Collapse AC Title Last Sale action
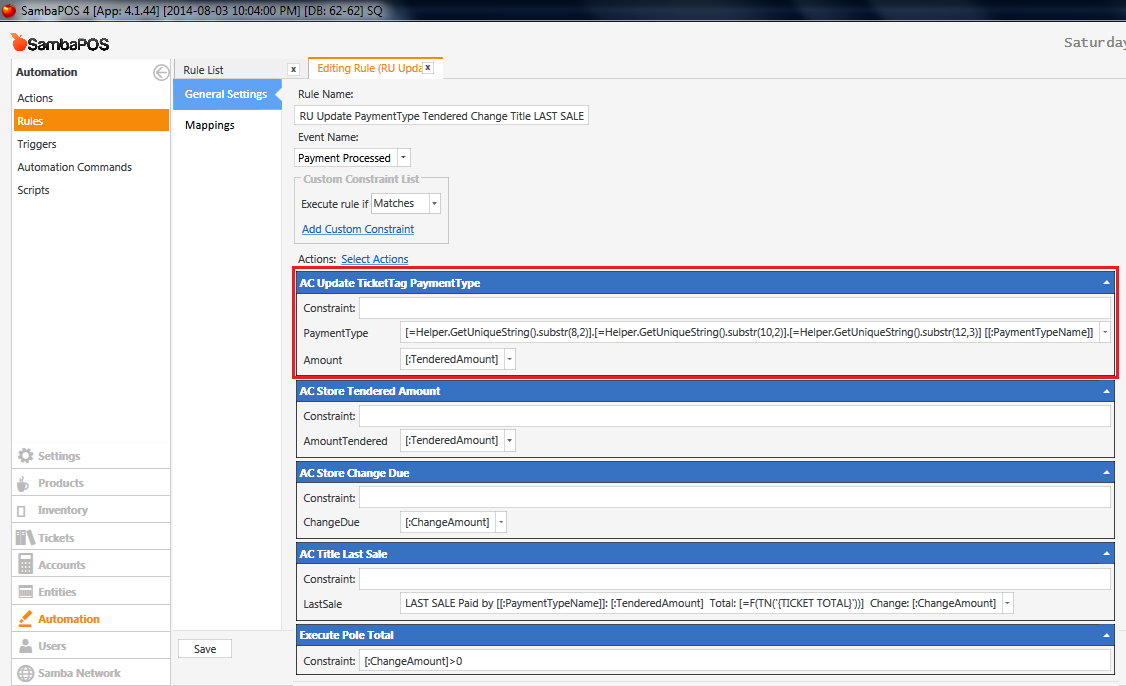1126x686 pixels. click(x=1106, y=554)
